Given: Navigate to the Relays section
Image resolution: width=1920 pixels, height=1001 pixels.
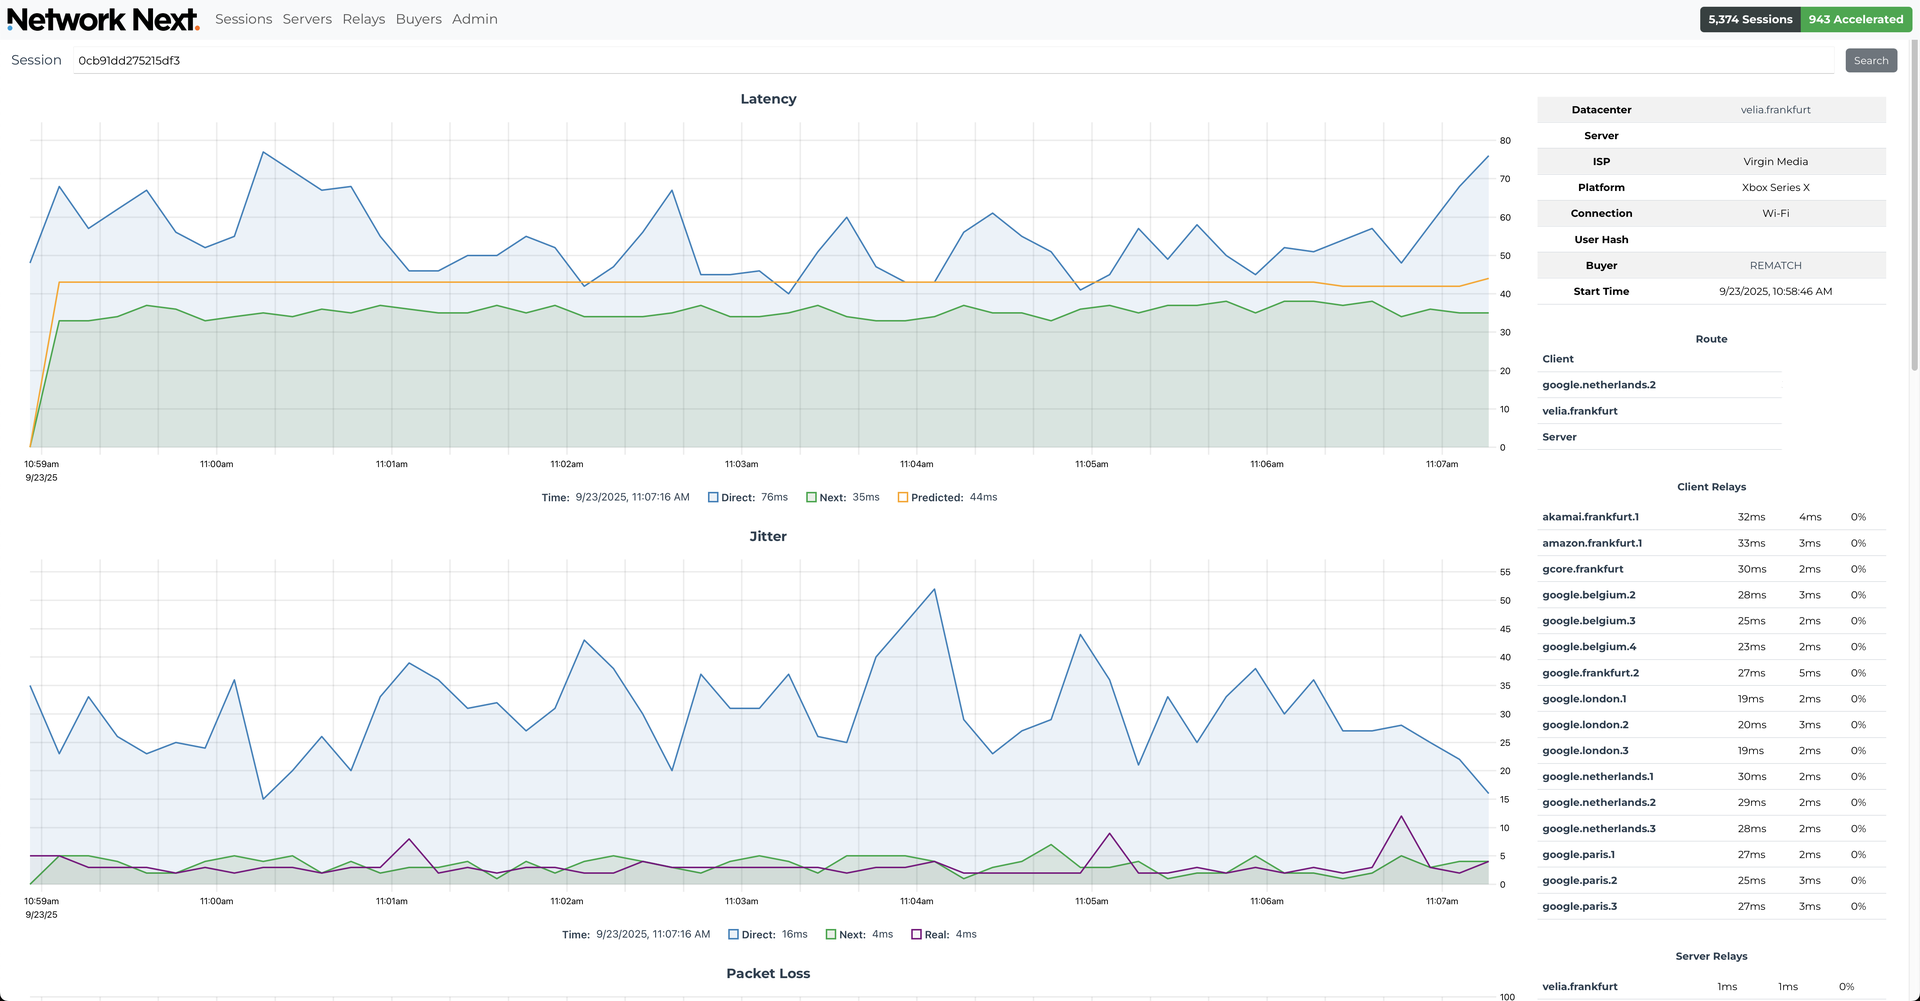Looking at the screenshot, I should (363, 18).
